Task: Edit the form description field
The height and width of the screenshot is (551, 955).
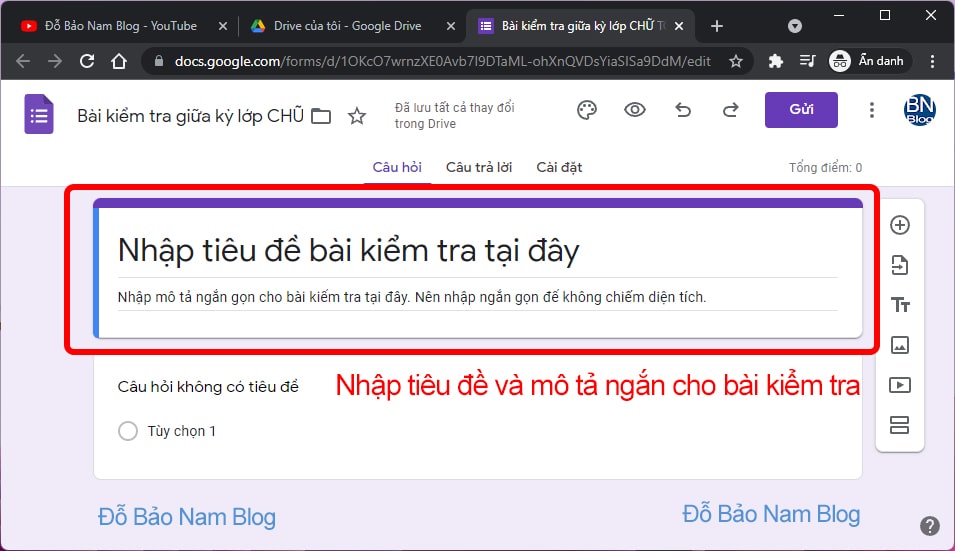Action: (x=478, y=297)
